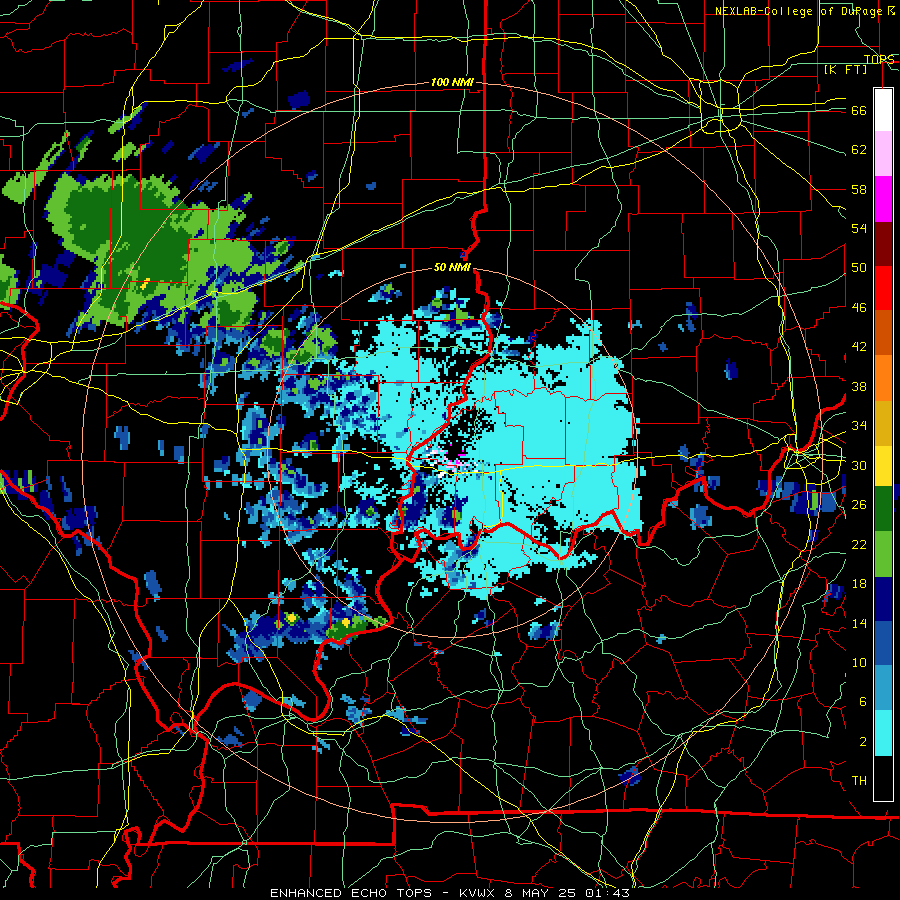This screenshot has height=900, width=900.
Task: Click the legend value 34
Action: click(x=859, y=426)
